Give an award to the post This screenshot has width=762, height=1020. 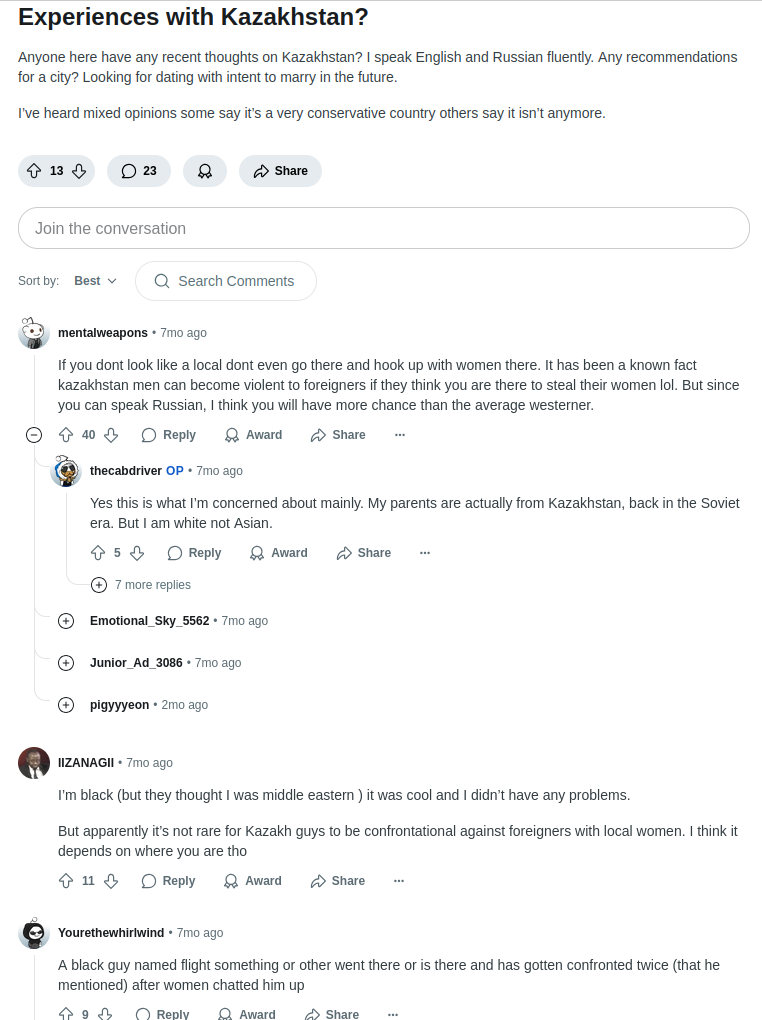[x=205, y=171]
